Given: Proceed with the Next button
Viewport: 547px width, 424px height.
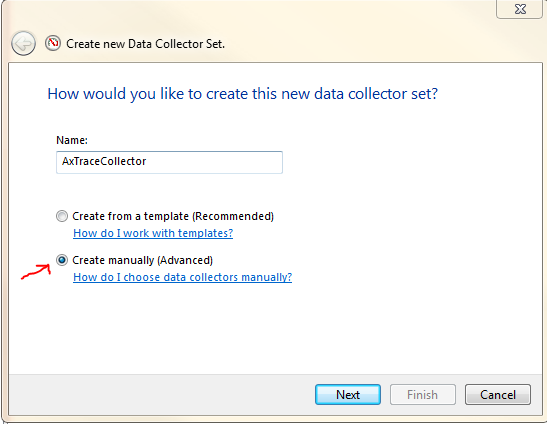Looking at the screenshot, I should click(348, 395).
